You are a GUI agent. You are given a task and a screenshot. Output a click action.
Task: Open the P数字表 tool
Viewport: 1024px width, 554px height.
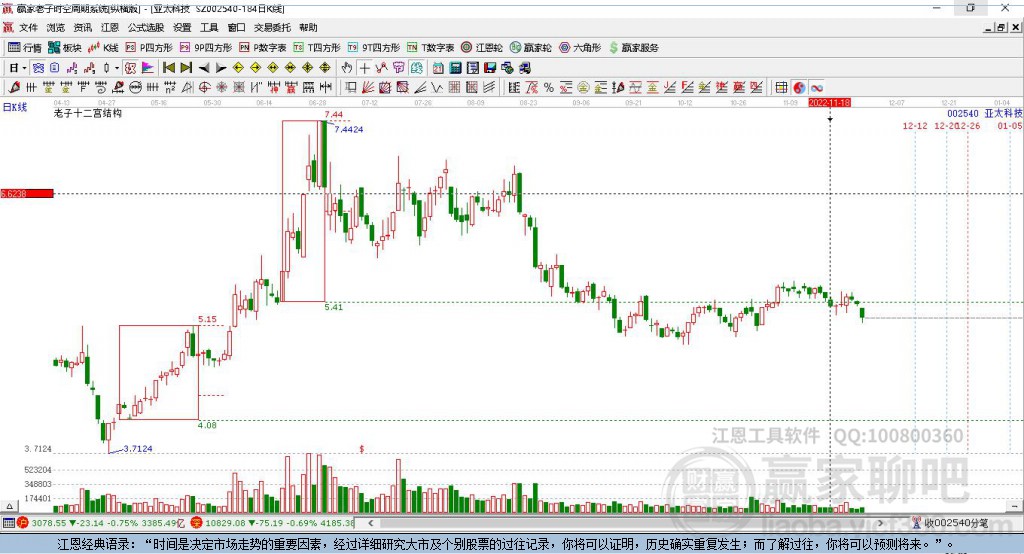[x=263, y=48]
